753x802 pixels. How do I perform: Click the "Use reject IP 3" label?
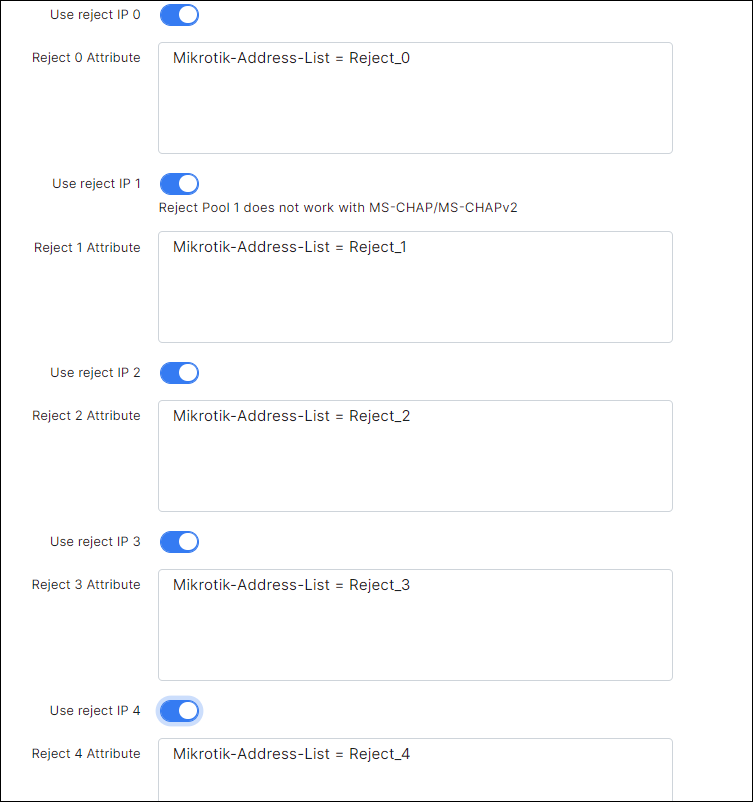pos(95,542)
